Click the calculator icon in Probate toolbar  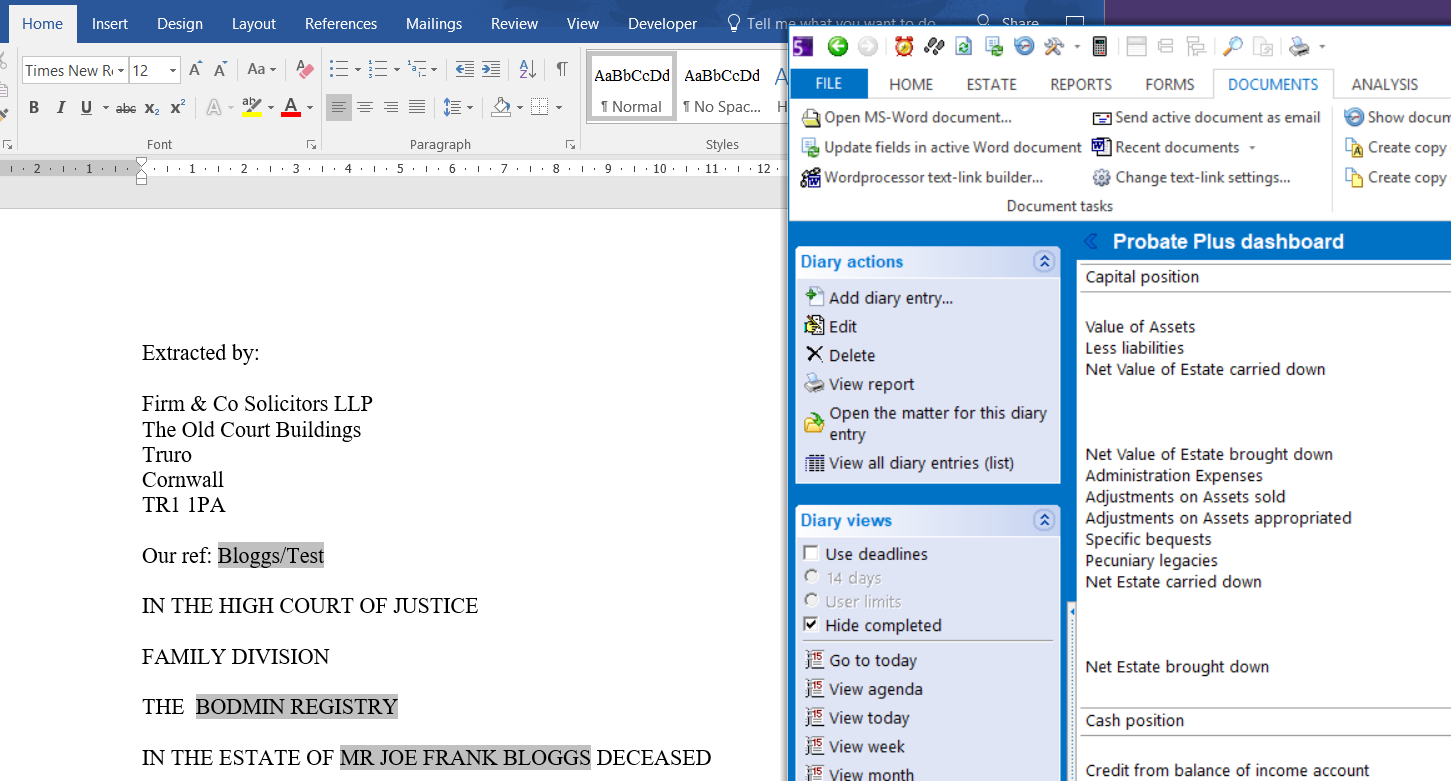point(1099,46)
